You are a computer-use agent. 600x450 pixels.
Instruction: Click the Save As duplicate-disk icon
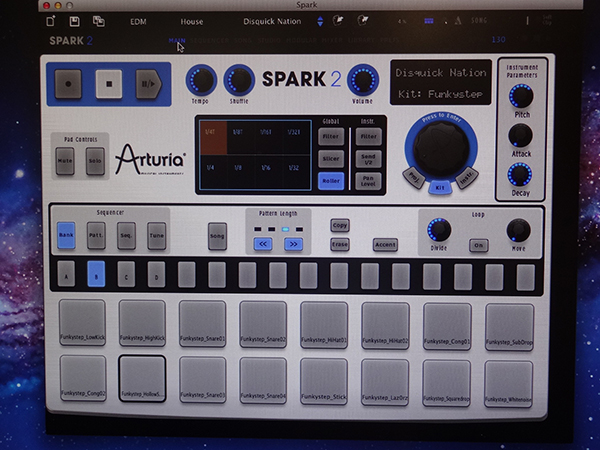click(x=99, y=21)
